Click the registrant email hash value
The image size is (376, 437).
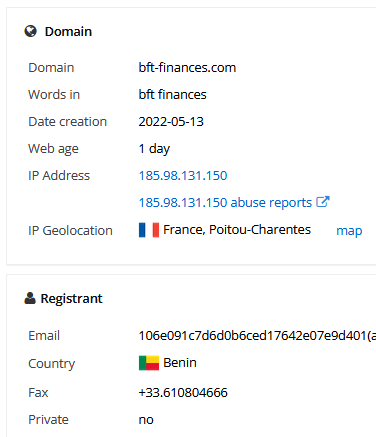tap(257, 336)
